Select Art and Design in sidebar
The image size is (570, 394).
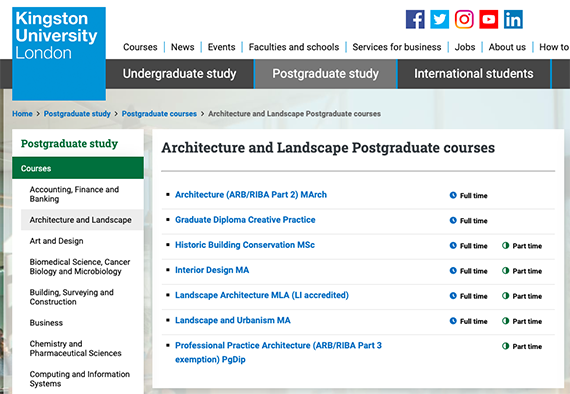(x=56, y=241)
